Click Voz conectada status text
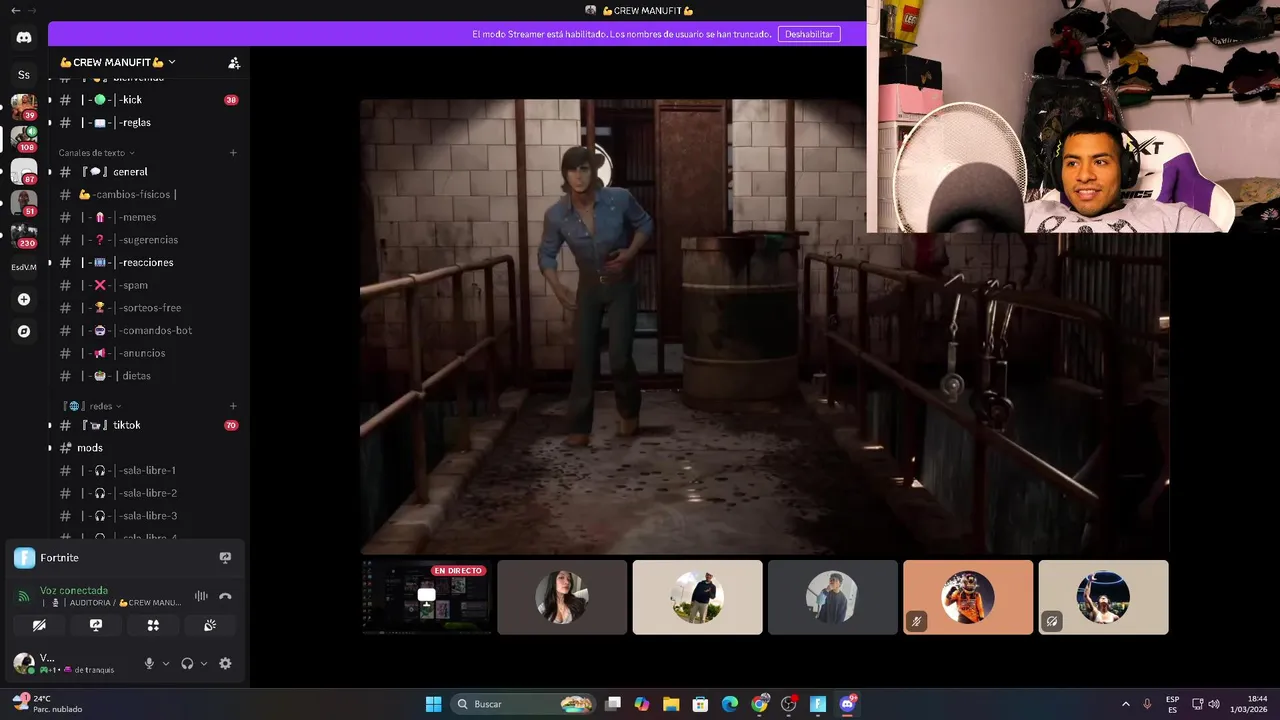 (x=74, y=590)
